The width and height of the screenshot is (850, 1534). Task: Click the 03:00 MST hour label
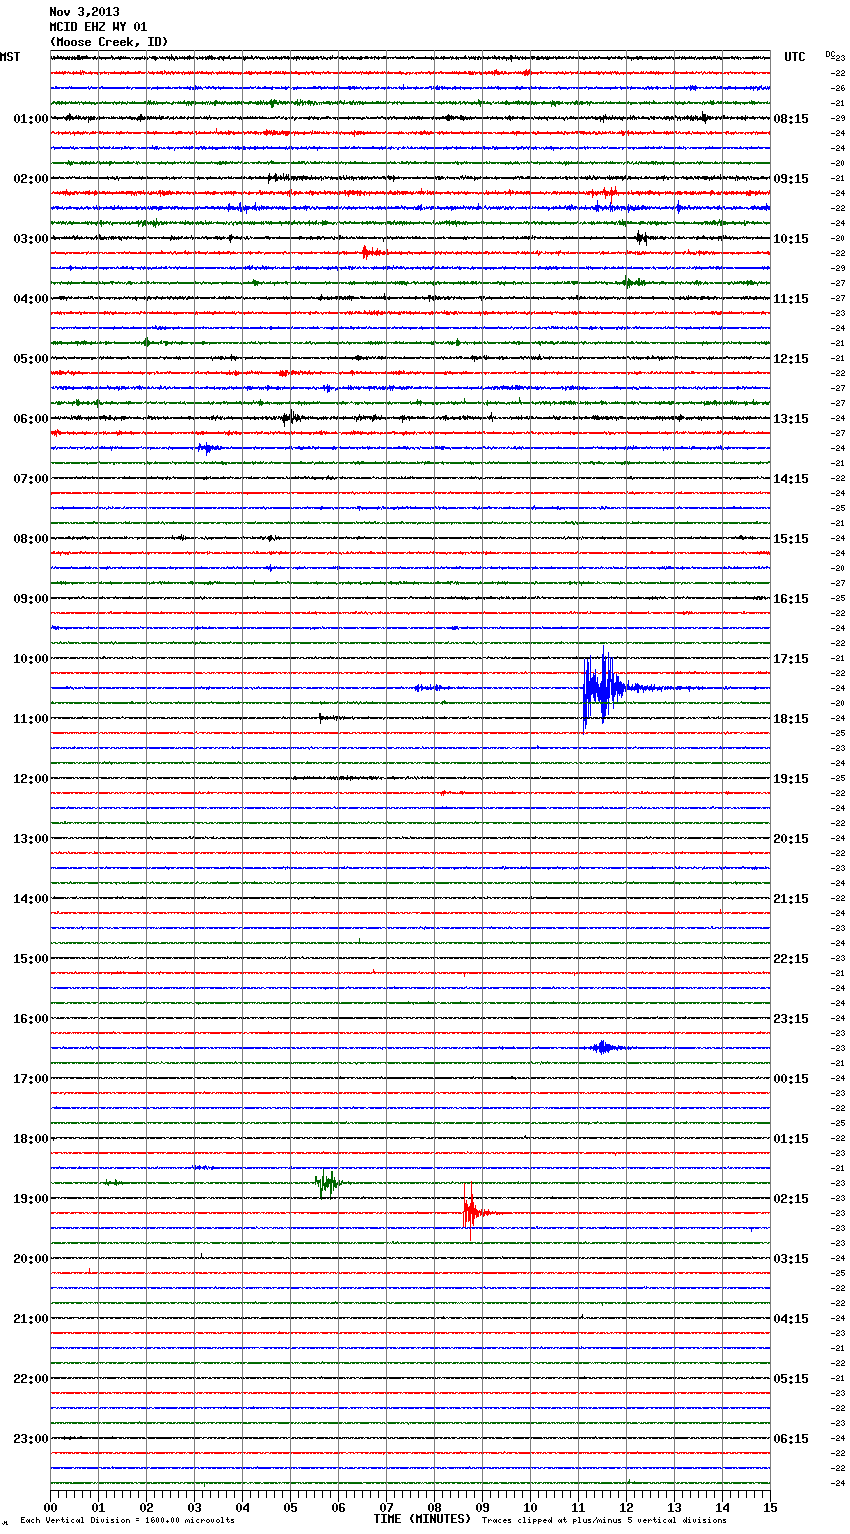pos(31,239)
